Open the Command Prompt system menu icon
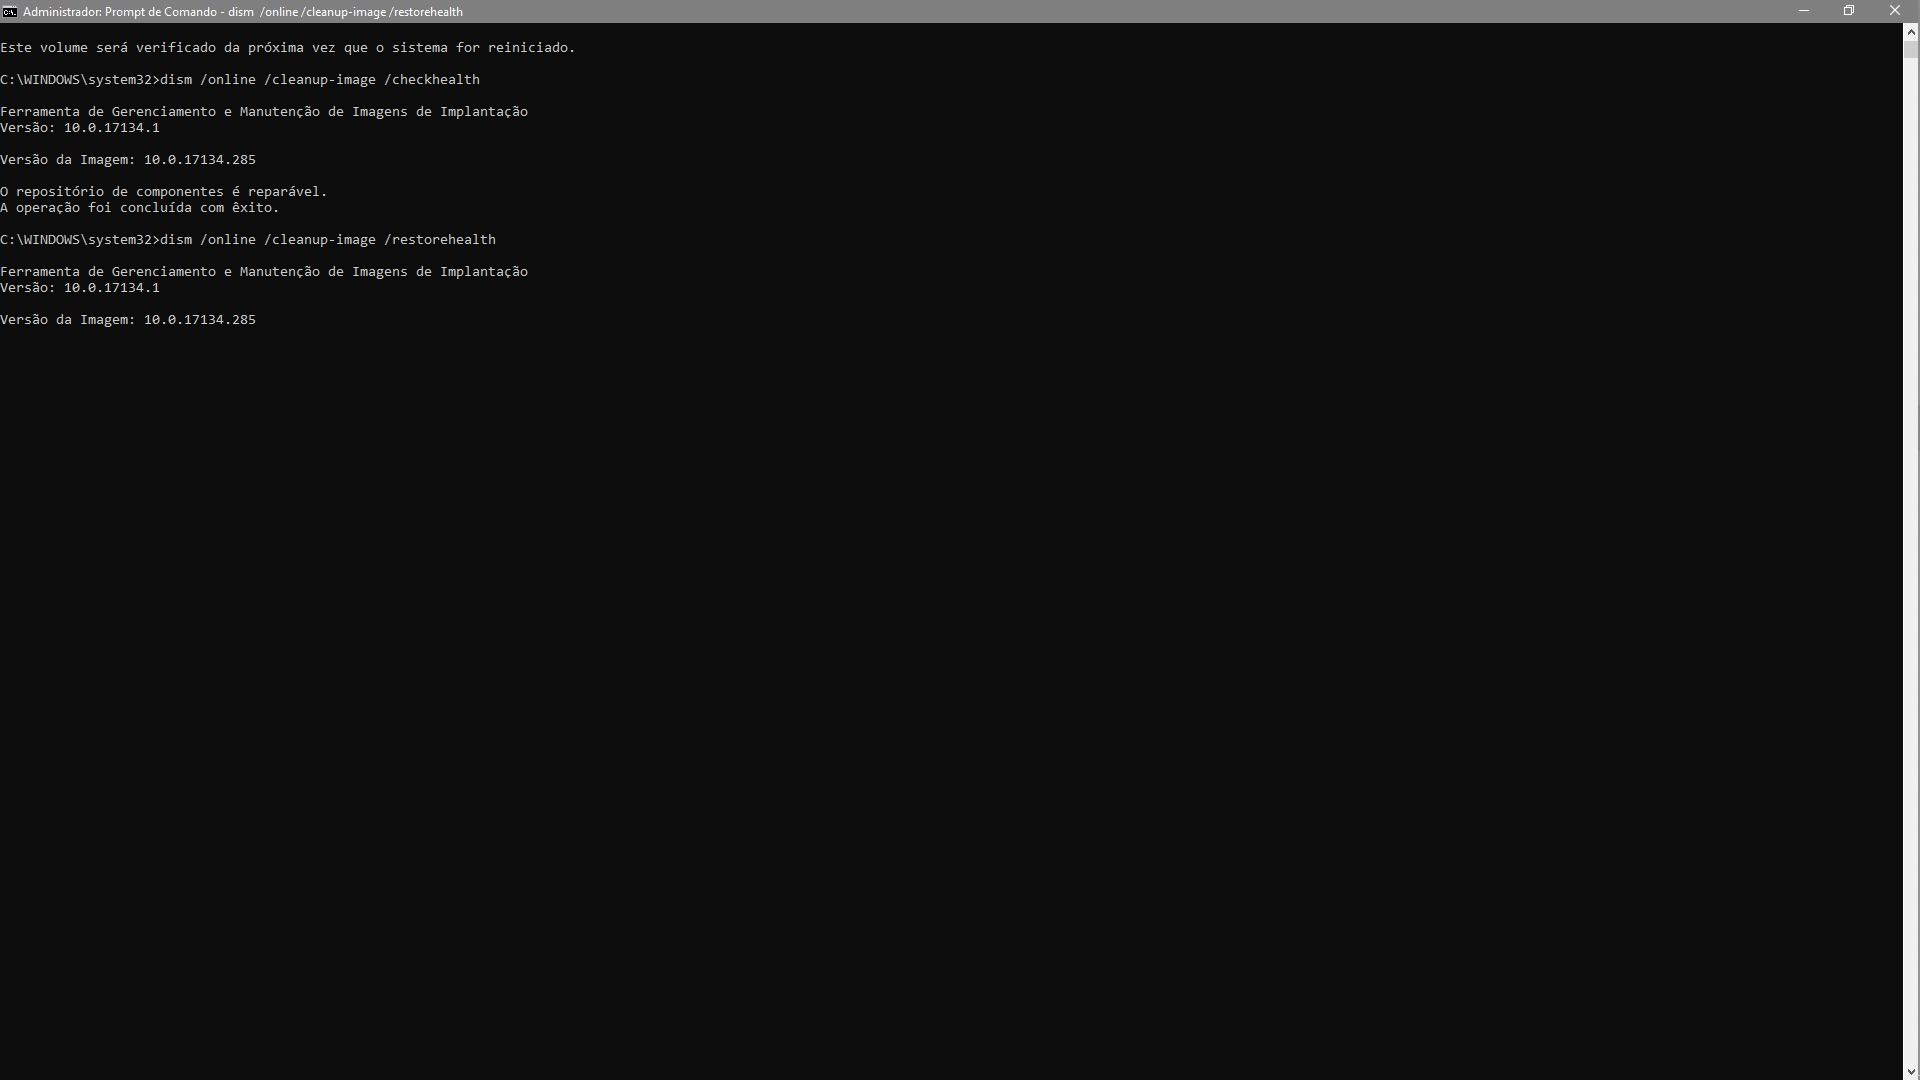This screenshot has height=1080, width=1920. pyautogui.click(x=9, y=11)
